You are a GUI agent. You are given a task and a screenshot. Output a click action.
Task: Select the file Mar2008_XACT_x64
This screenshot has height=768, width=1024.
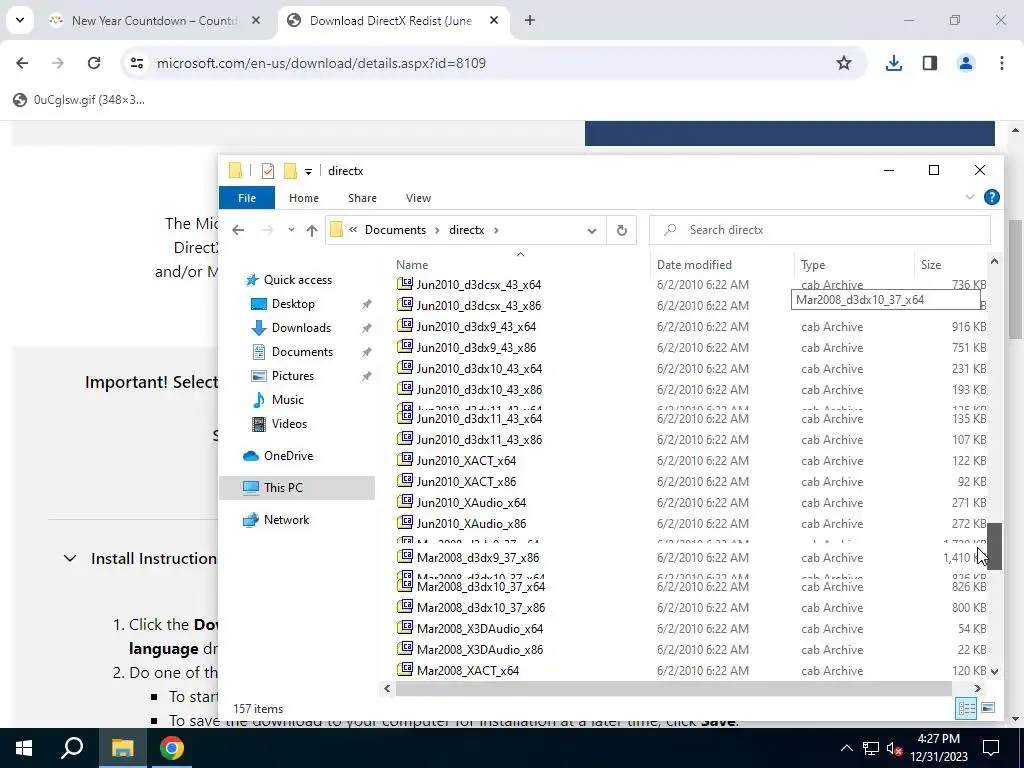point(468,670)
